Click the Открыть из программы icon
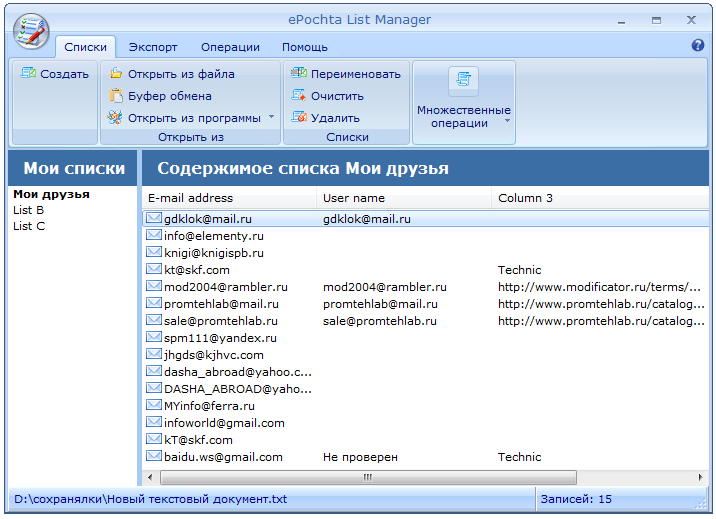This screenshot has height=519, width=716. (x=115, y=117)
